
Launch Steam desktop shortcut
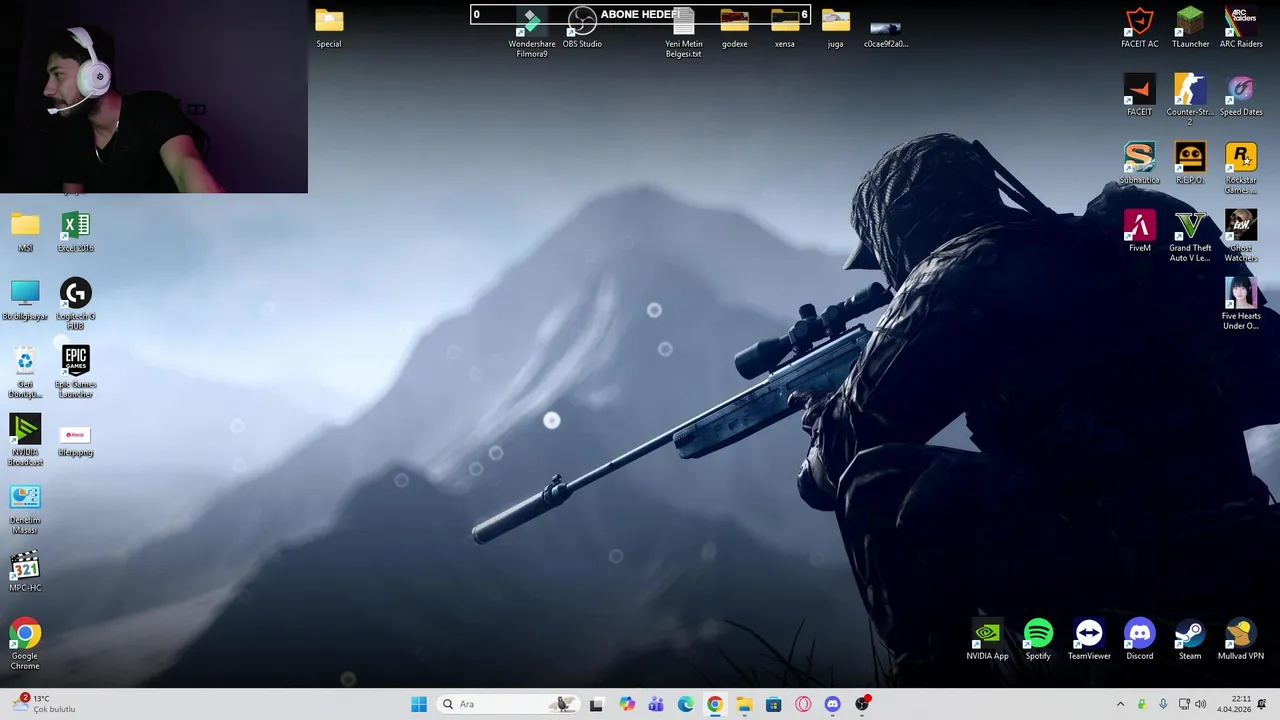[x=1190, y=639]
